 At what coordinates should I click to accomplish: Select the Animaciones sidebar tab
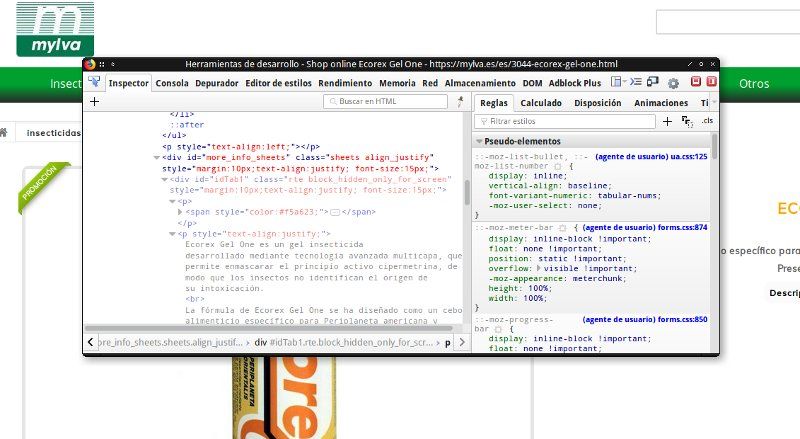click(661, 103)
